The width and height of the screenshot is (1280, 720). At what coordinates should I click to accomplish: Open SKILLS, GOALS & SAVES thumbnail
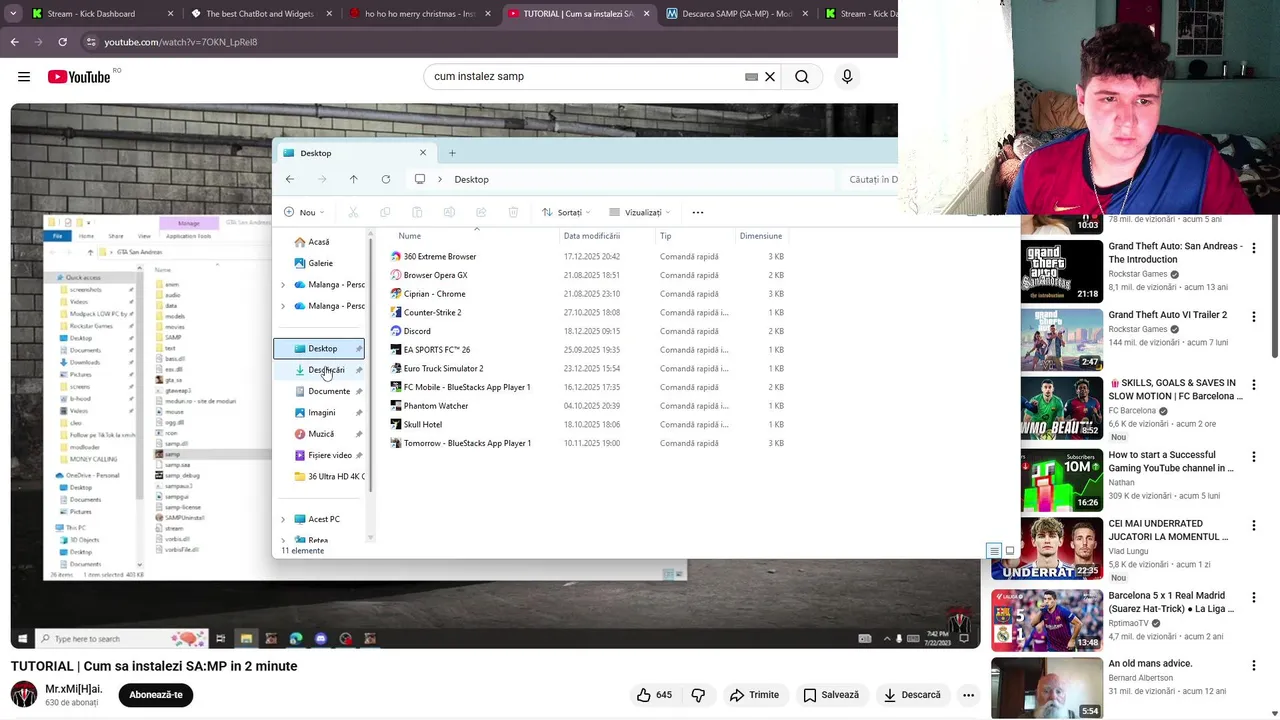(1061, 408)
